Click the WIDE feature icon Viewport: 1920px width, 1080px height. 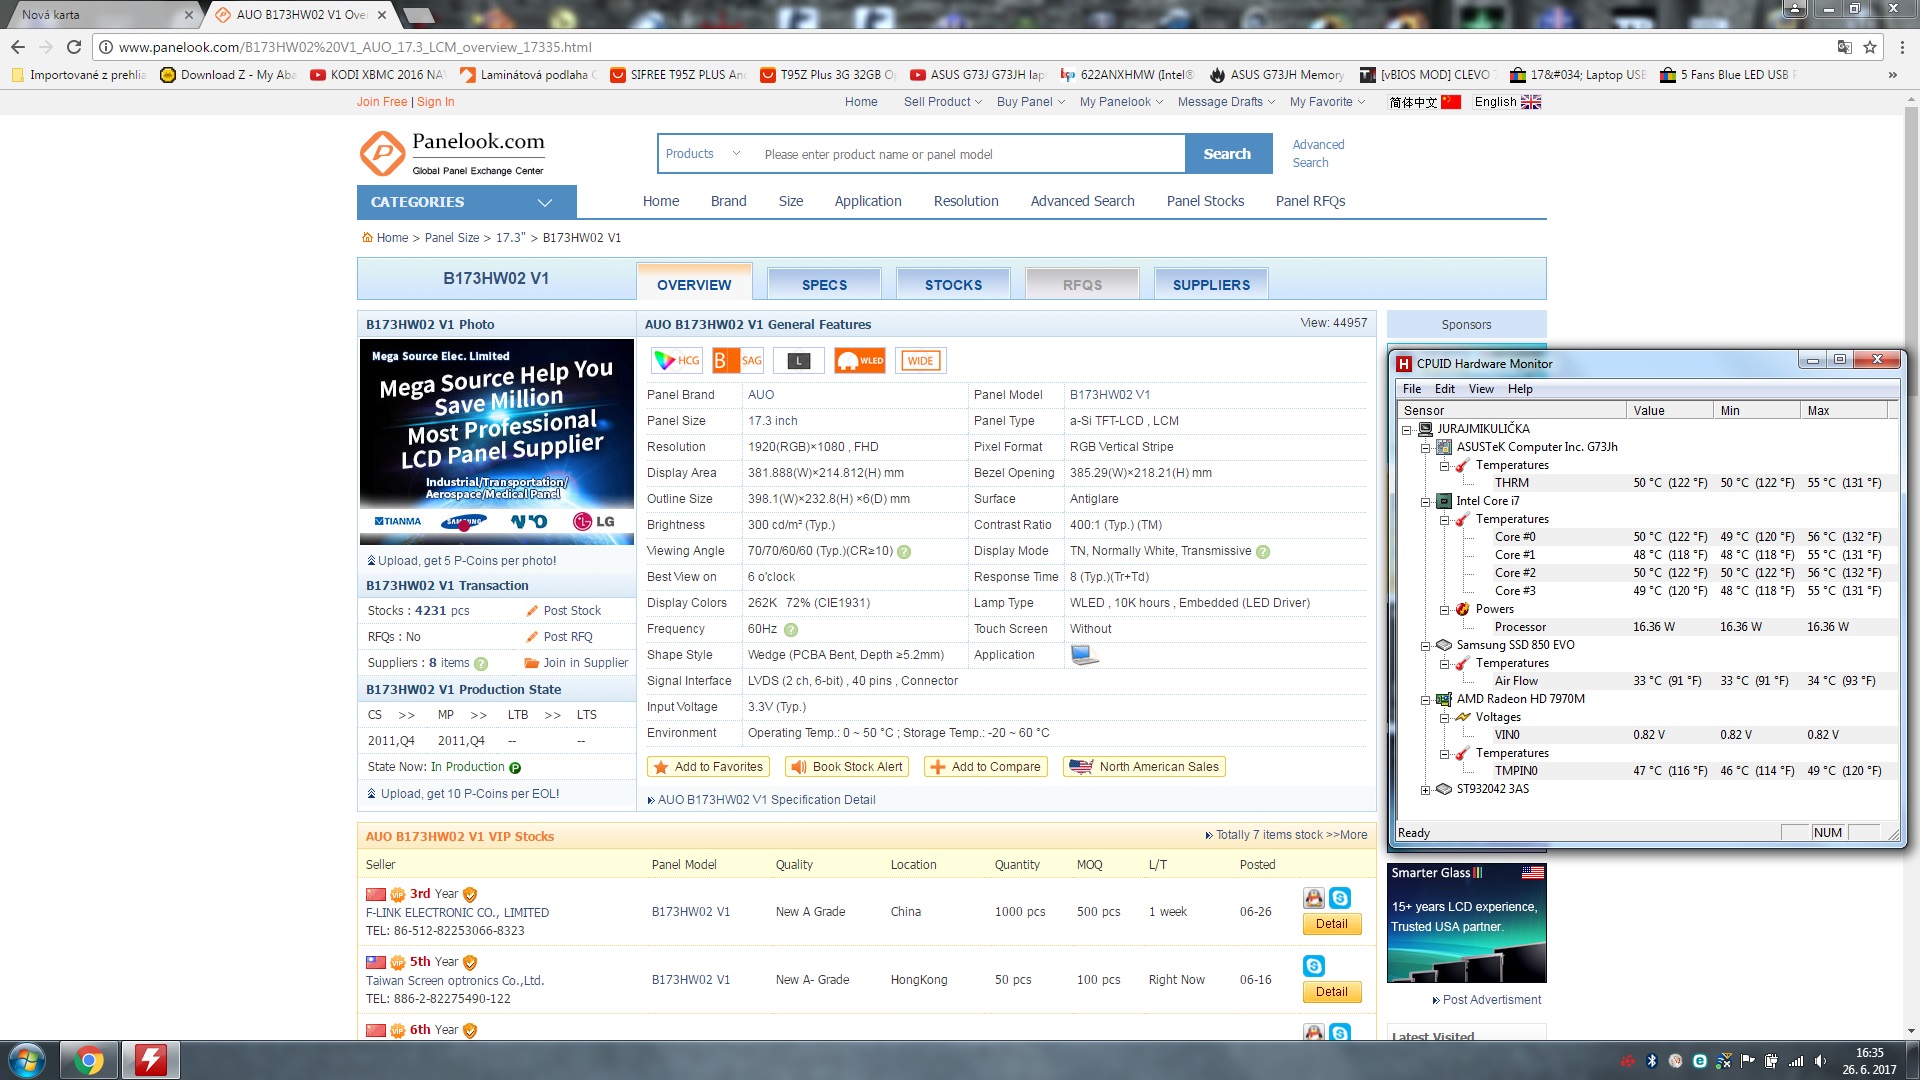(x=920, y=361)
